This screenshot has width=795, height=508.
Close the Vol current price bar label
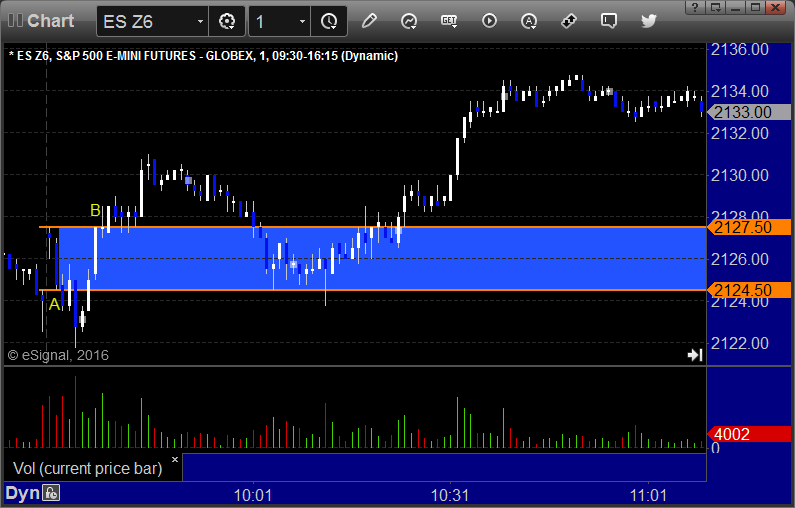pyautogui.click(x=175, y=459)
